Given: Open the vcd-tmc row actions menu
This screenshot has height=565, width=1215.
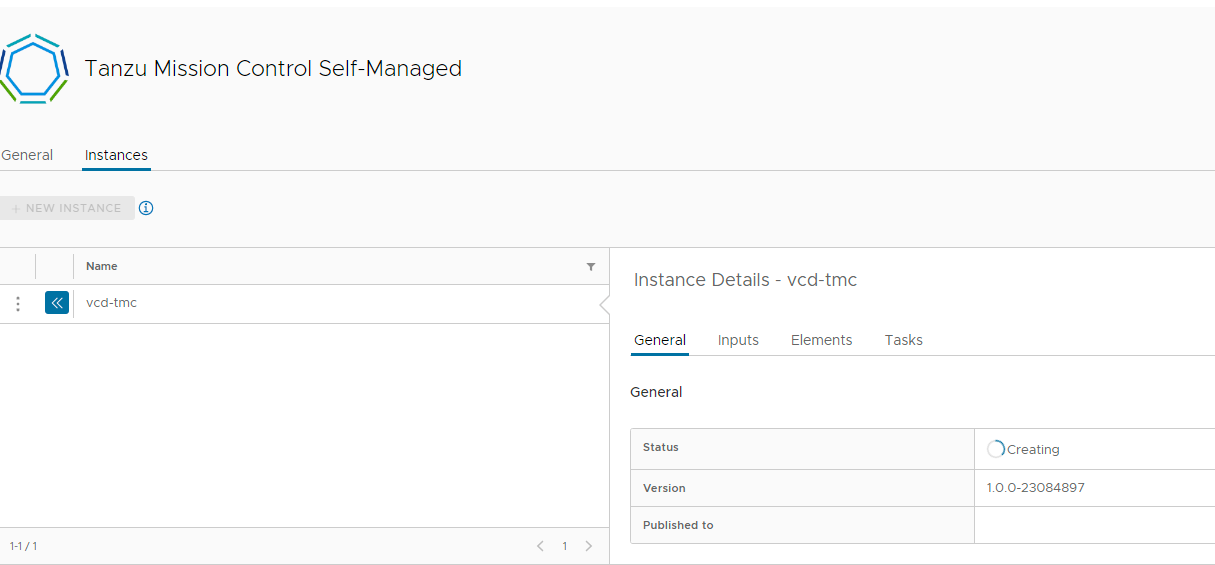Looking at the screenshot, I should point(18,304).
